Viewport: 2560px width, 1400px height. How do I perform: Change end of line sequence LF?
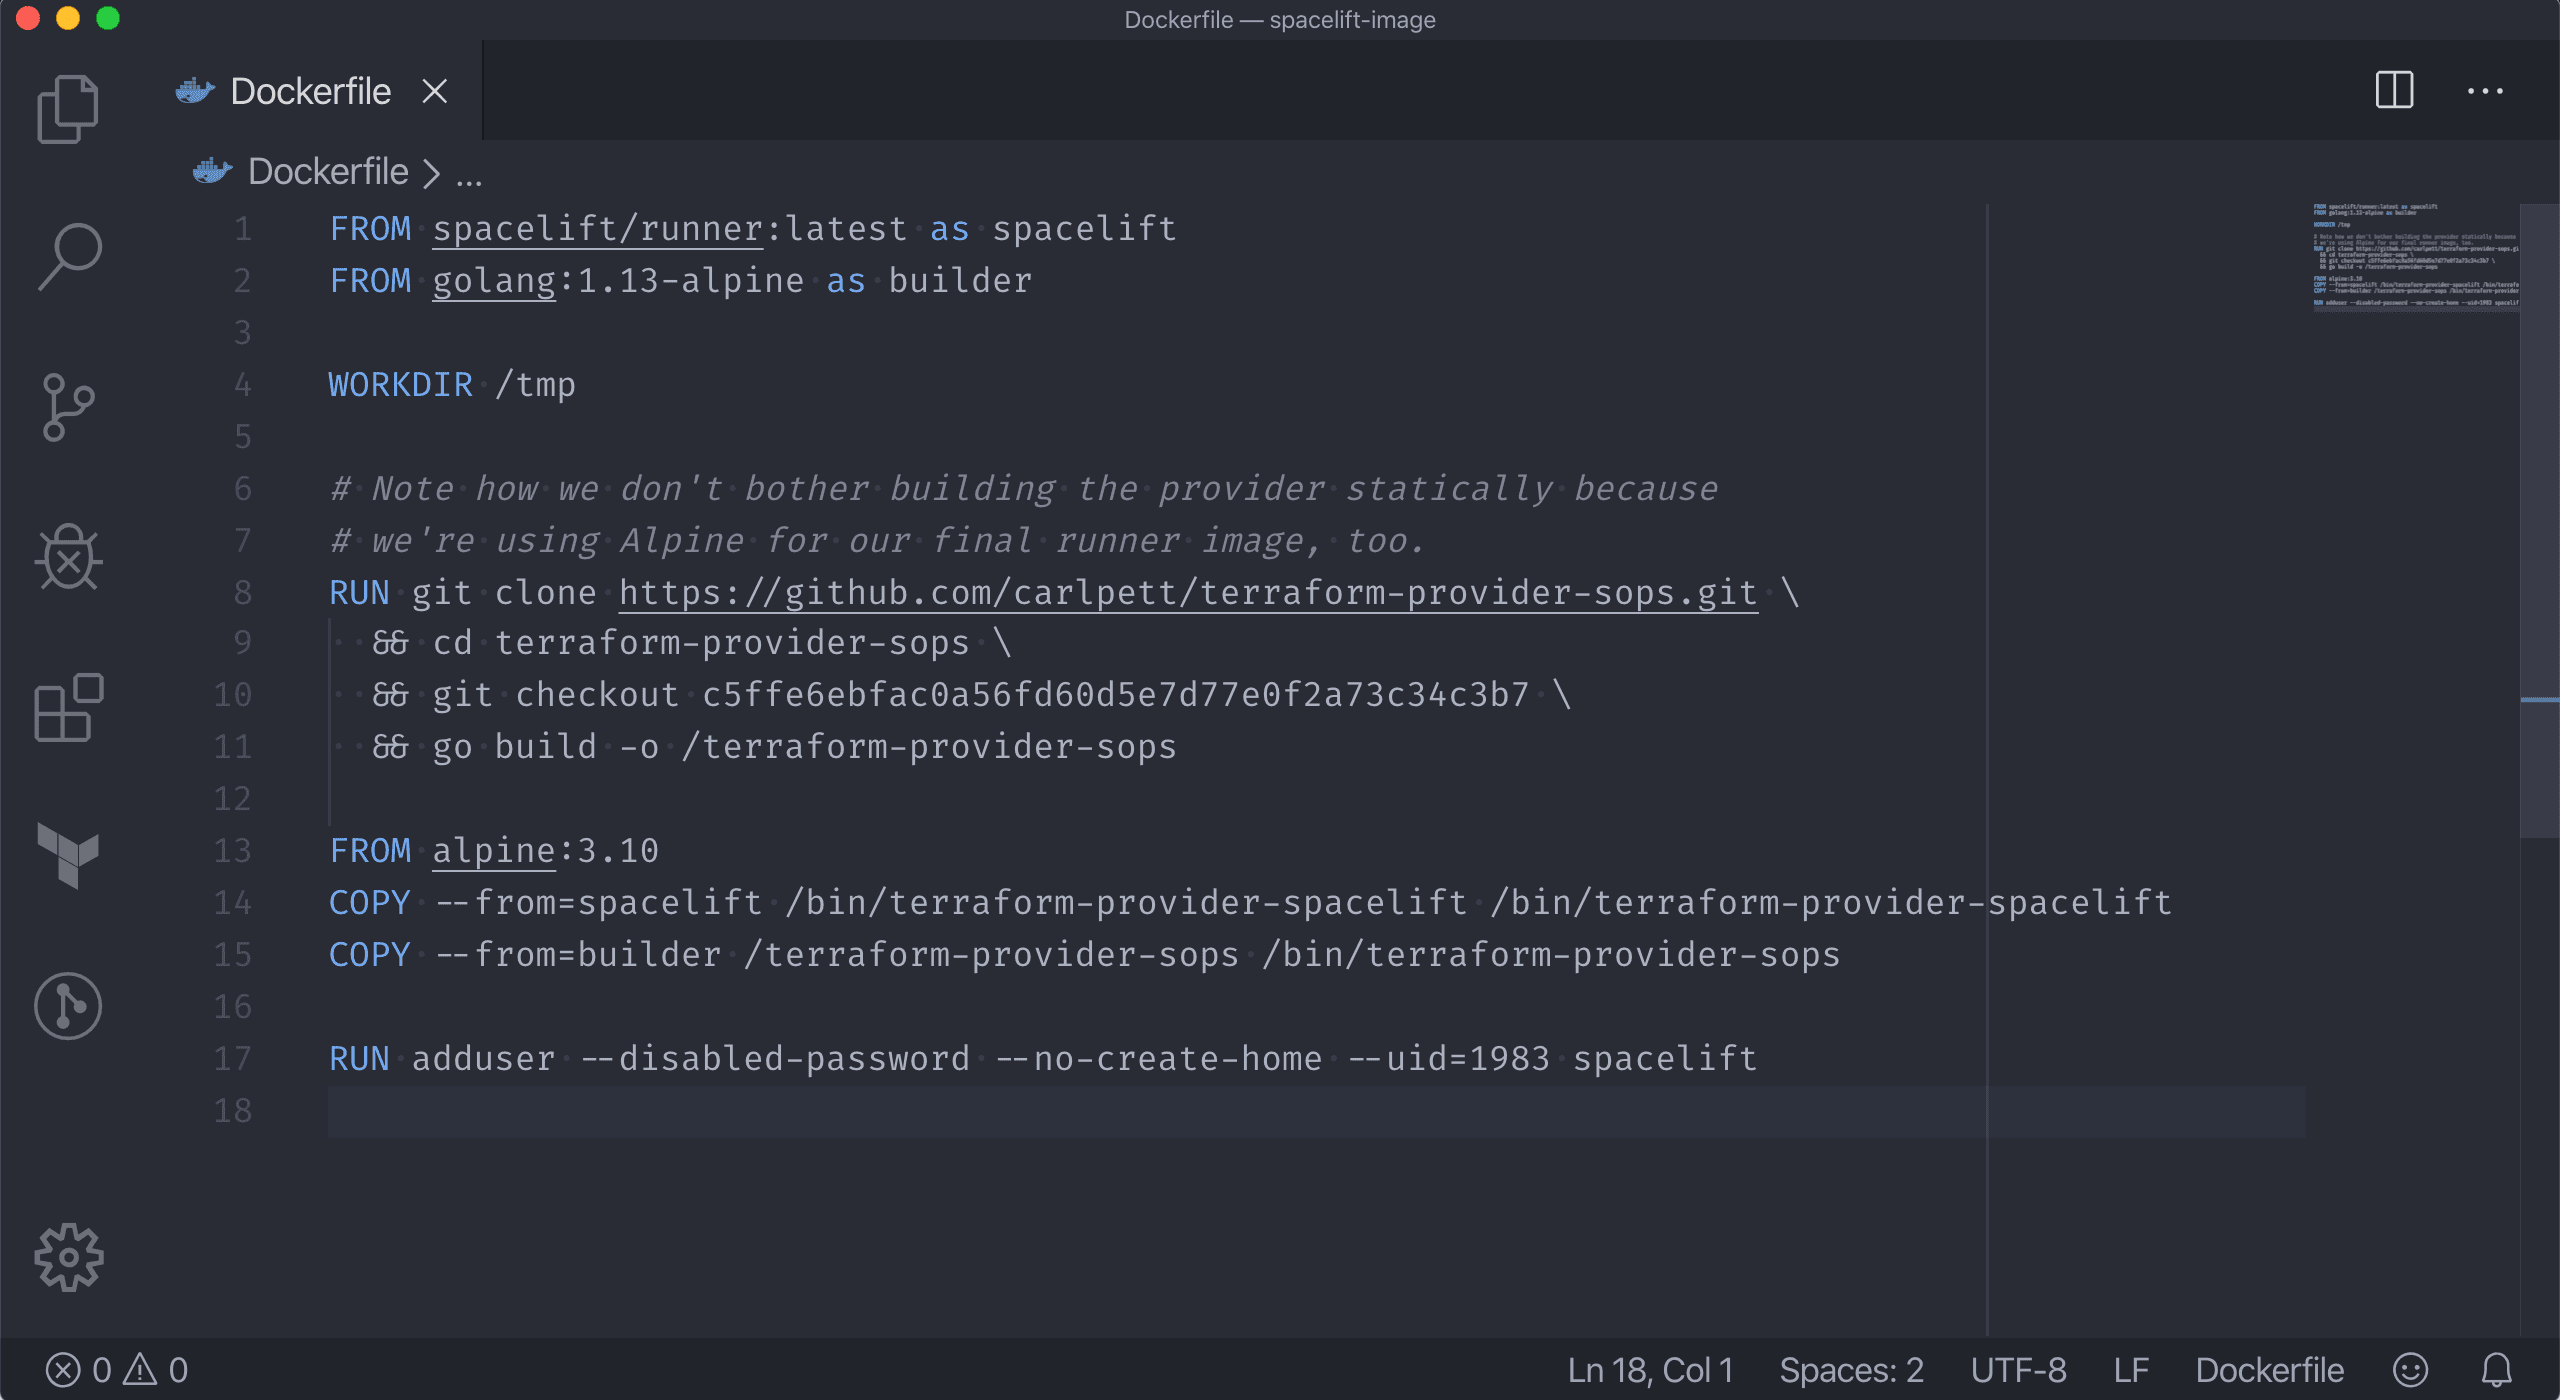pyautogui.click(x=2131, y=1370)
